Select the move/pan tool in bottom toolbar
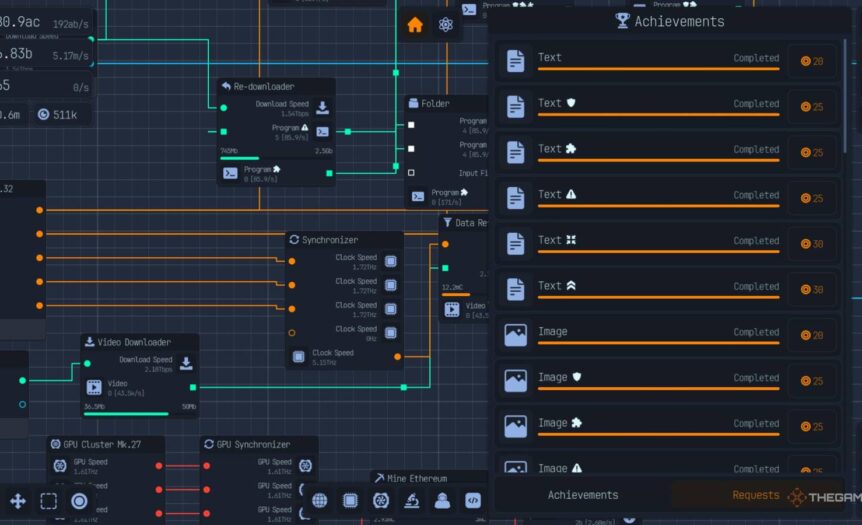 [x=17, y=501]
